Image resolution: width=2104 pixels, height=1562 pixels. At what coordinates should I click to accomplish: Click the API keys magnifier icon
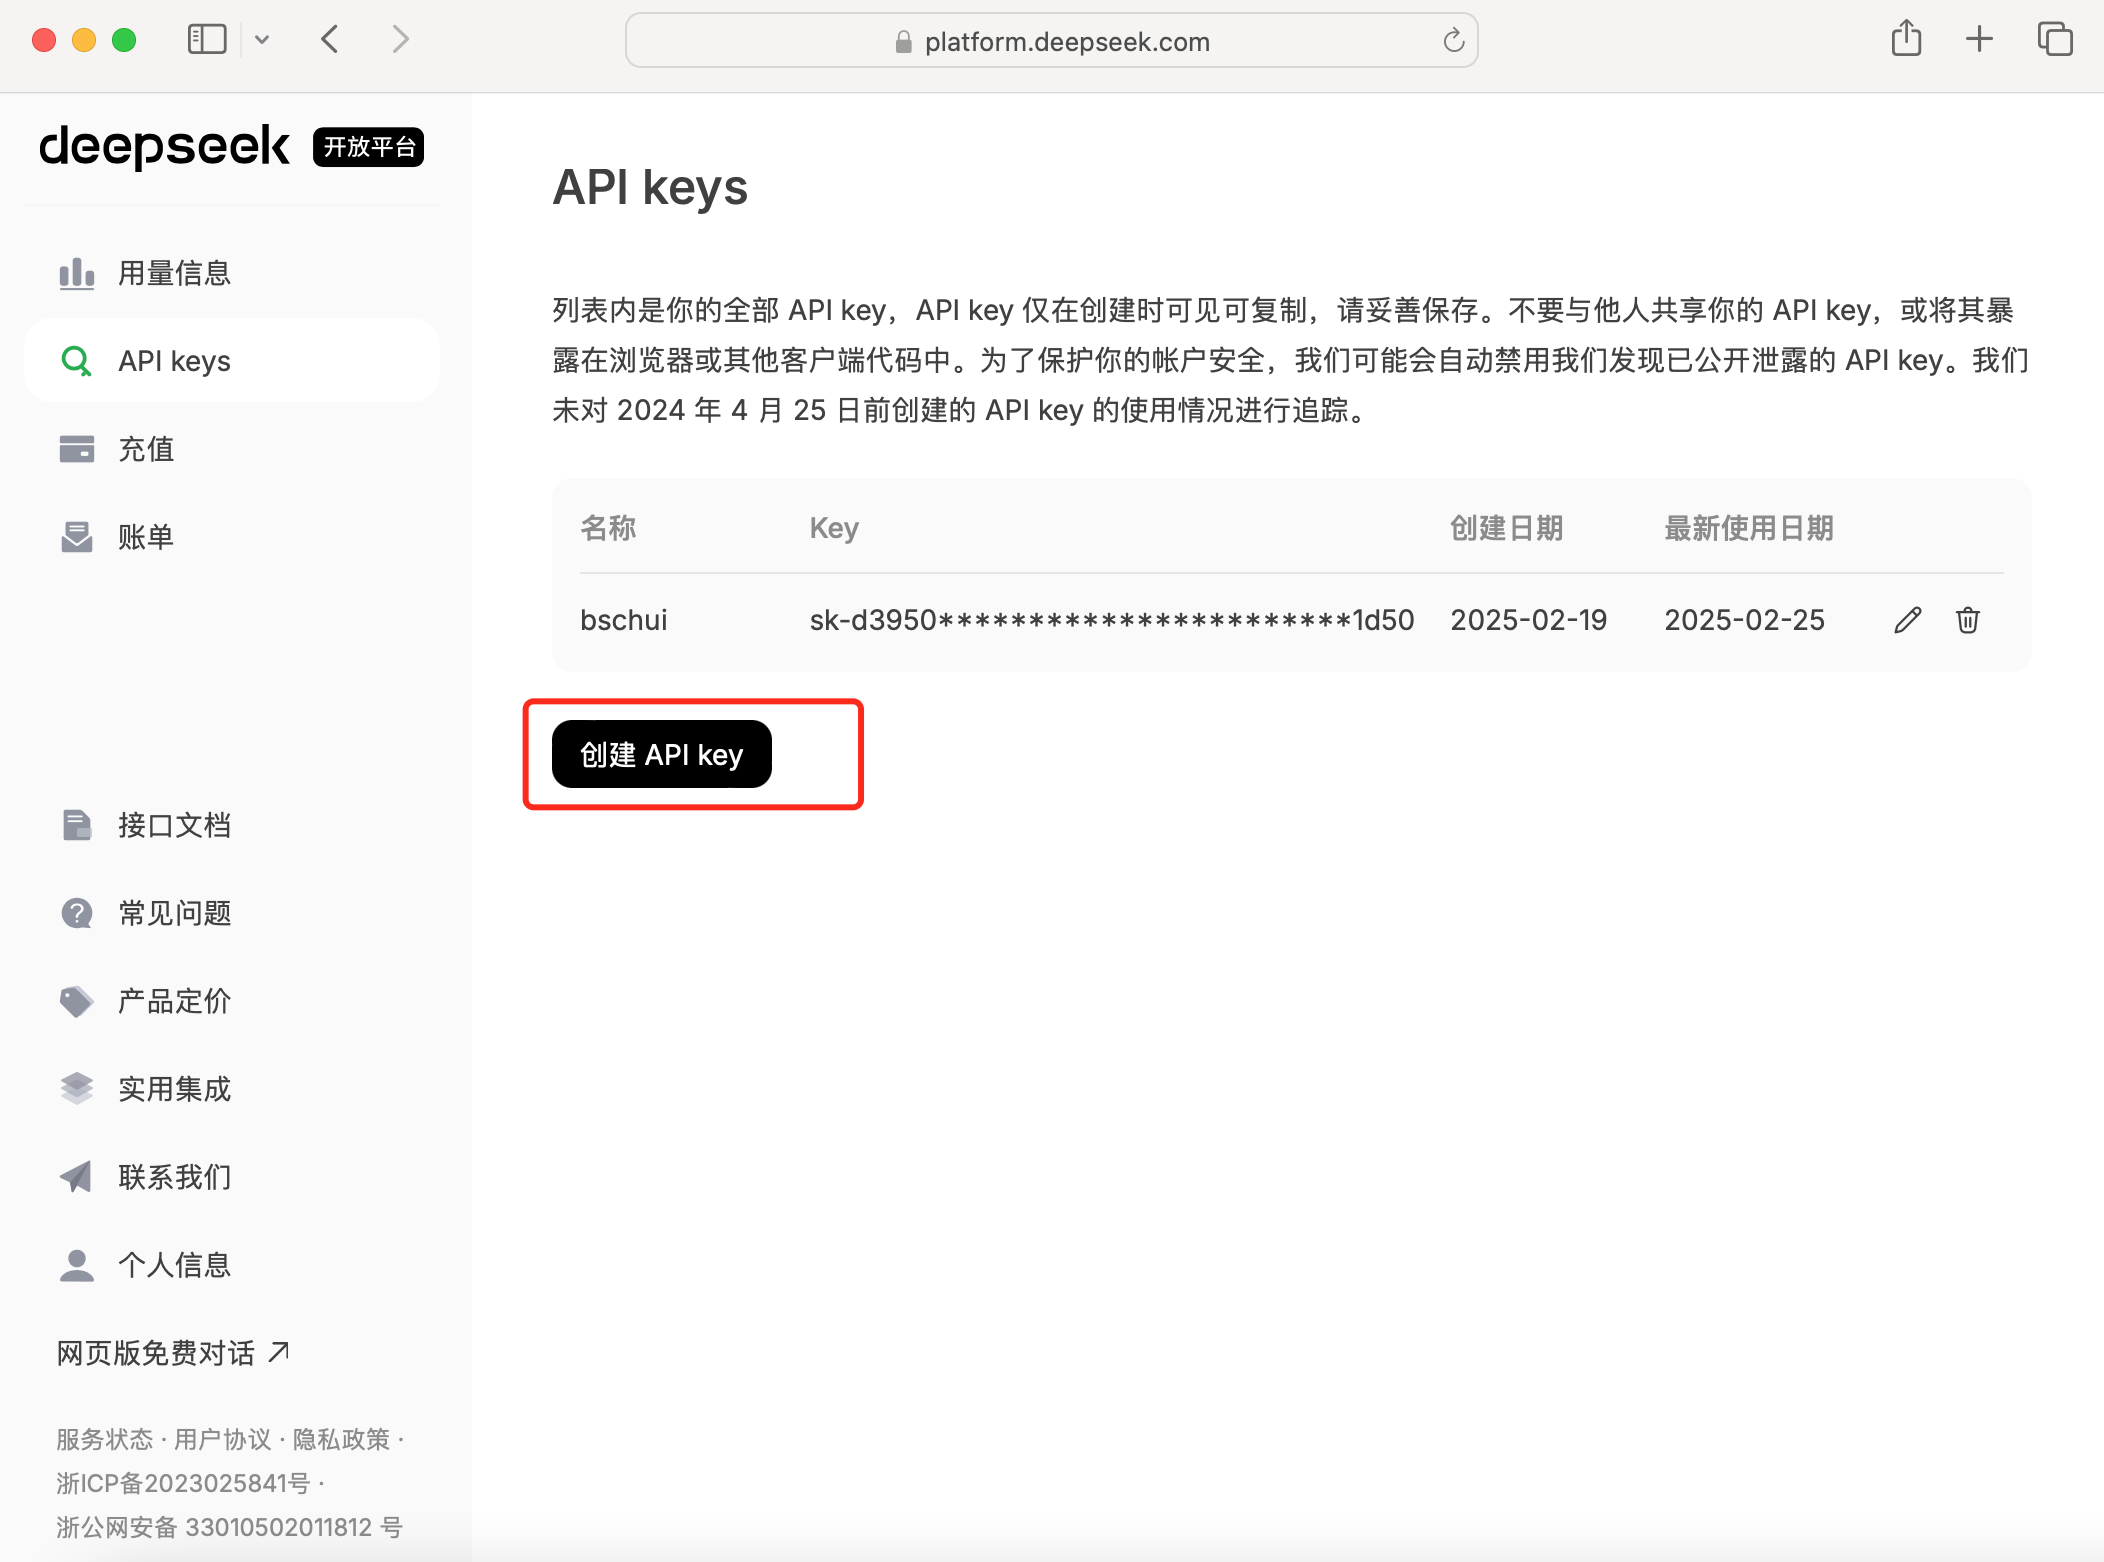[x=77, y=361]
